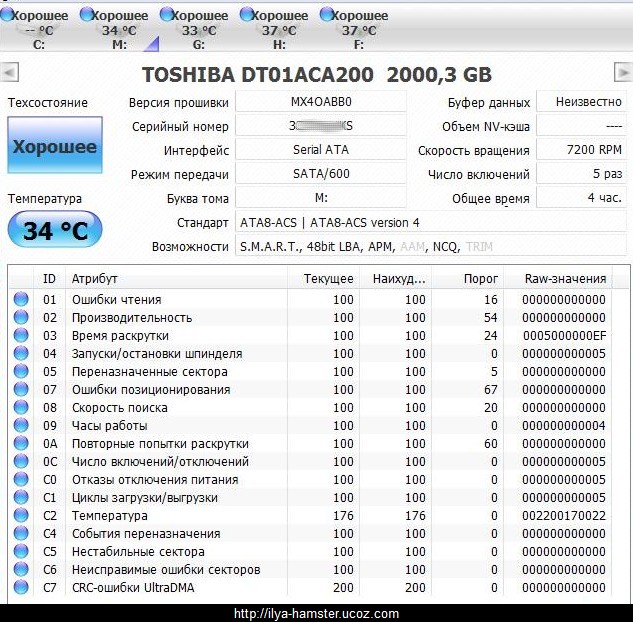The width and height of the screenshot is (633, 622).
Task: Click status orb for C5 Нестабильные сектора
Action: [x=21, y=551]
